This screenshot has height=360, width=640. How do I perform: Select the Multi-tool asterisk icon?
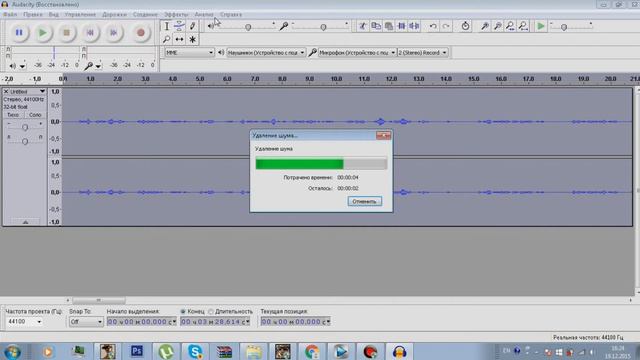[x=192, y=39]
